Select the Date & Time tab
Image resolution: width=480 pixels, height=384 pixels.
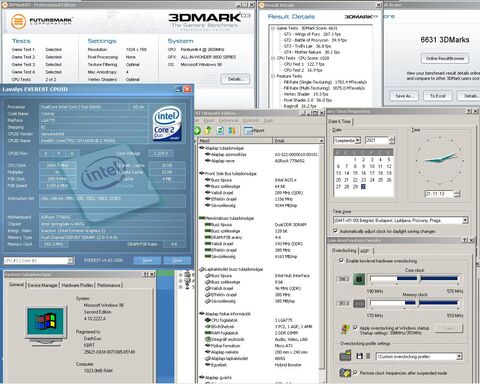coord(339,121)
